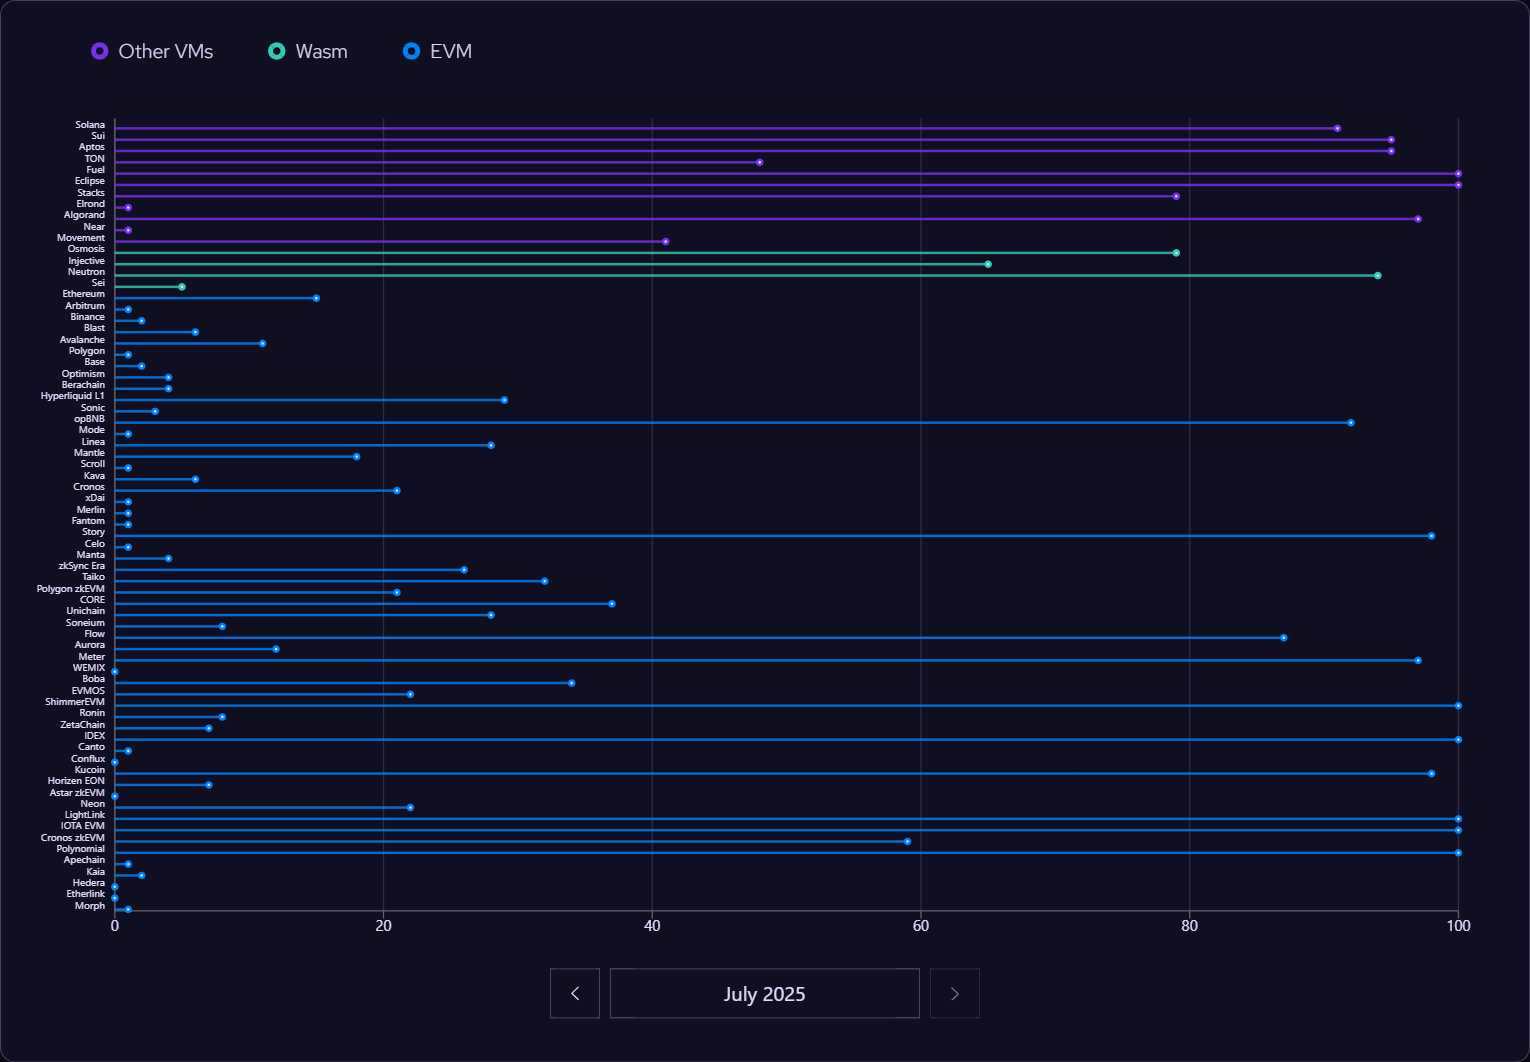Go to the previous month with left chevron
This screenshot has width=1530, height=1062.
click(575, 993)
